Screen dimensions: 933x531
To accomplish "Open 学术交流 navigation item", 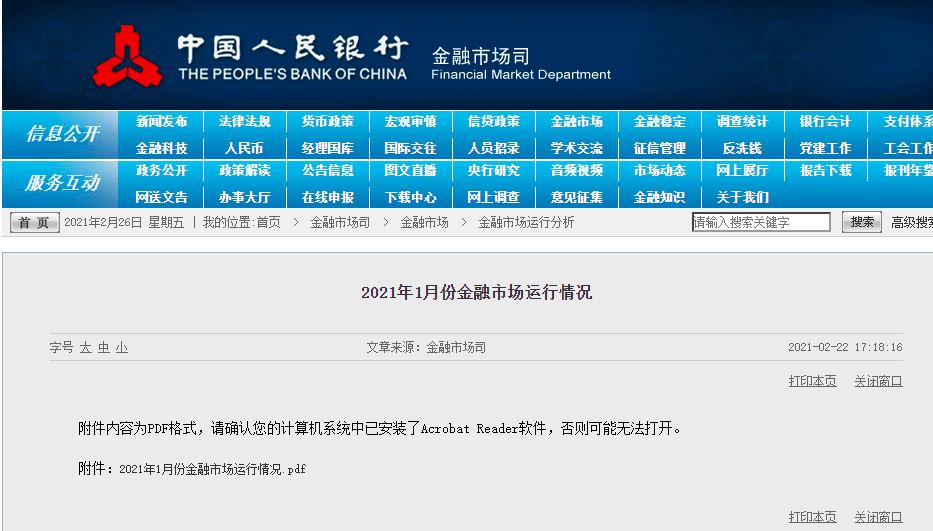I will click(577, 148).
